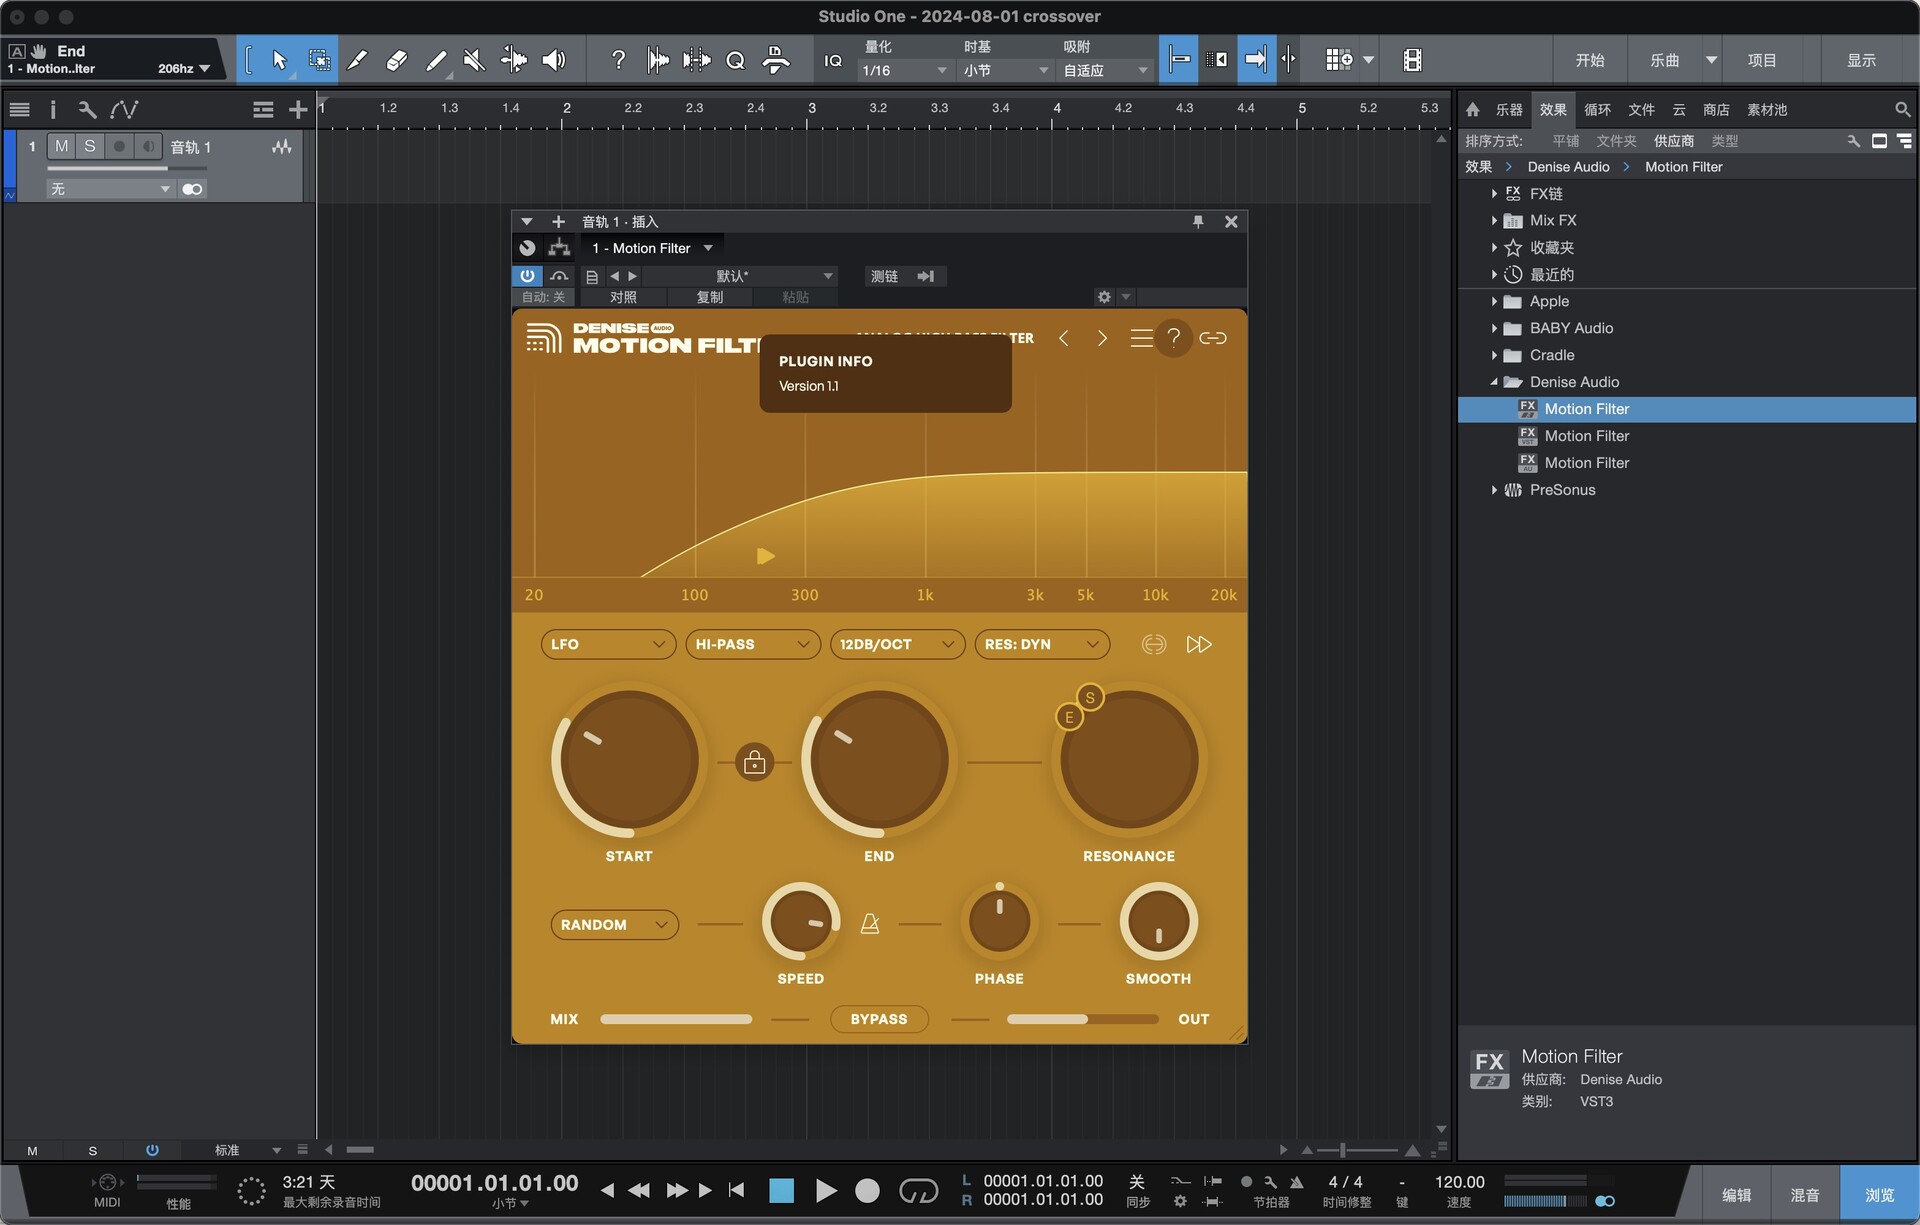This screenshot has width=1920, height=1225.
Task: Add a new track with plus icon
Action: [297, 110]
